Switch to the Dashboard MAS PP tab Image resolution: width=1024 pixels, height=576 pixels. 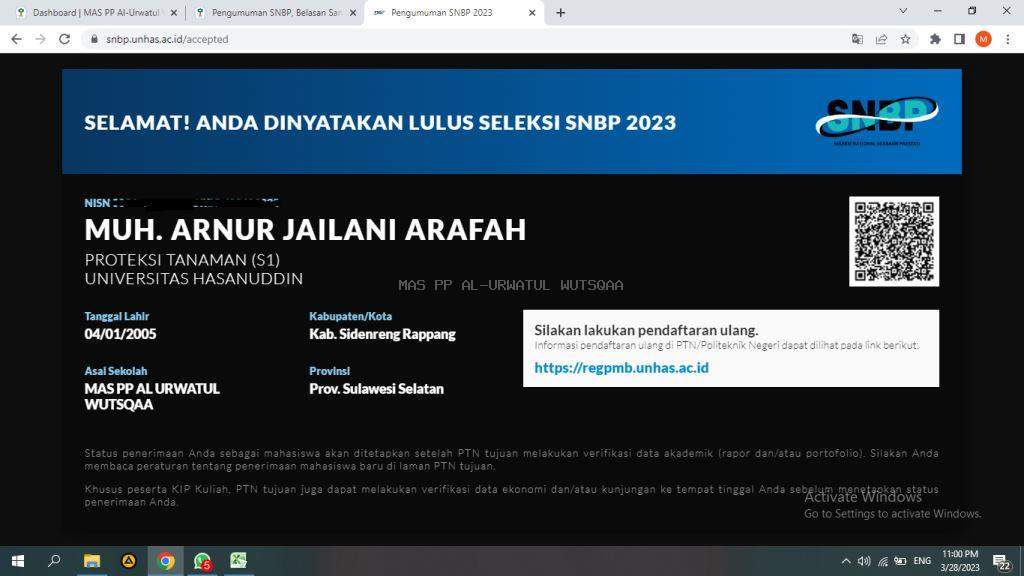click(90, 13)
